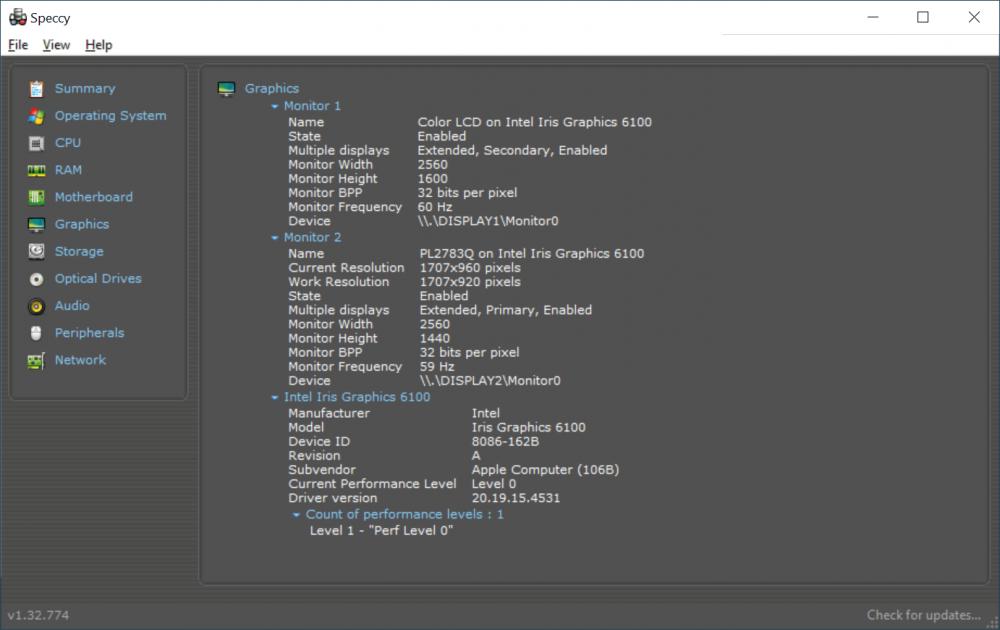Go to Operating System section
Image resolution: width=1000 pixels, height=630 pixels.
110,115
